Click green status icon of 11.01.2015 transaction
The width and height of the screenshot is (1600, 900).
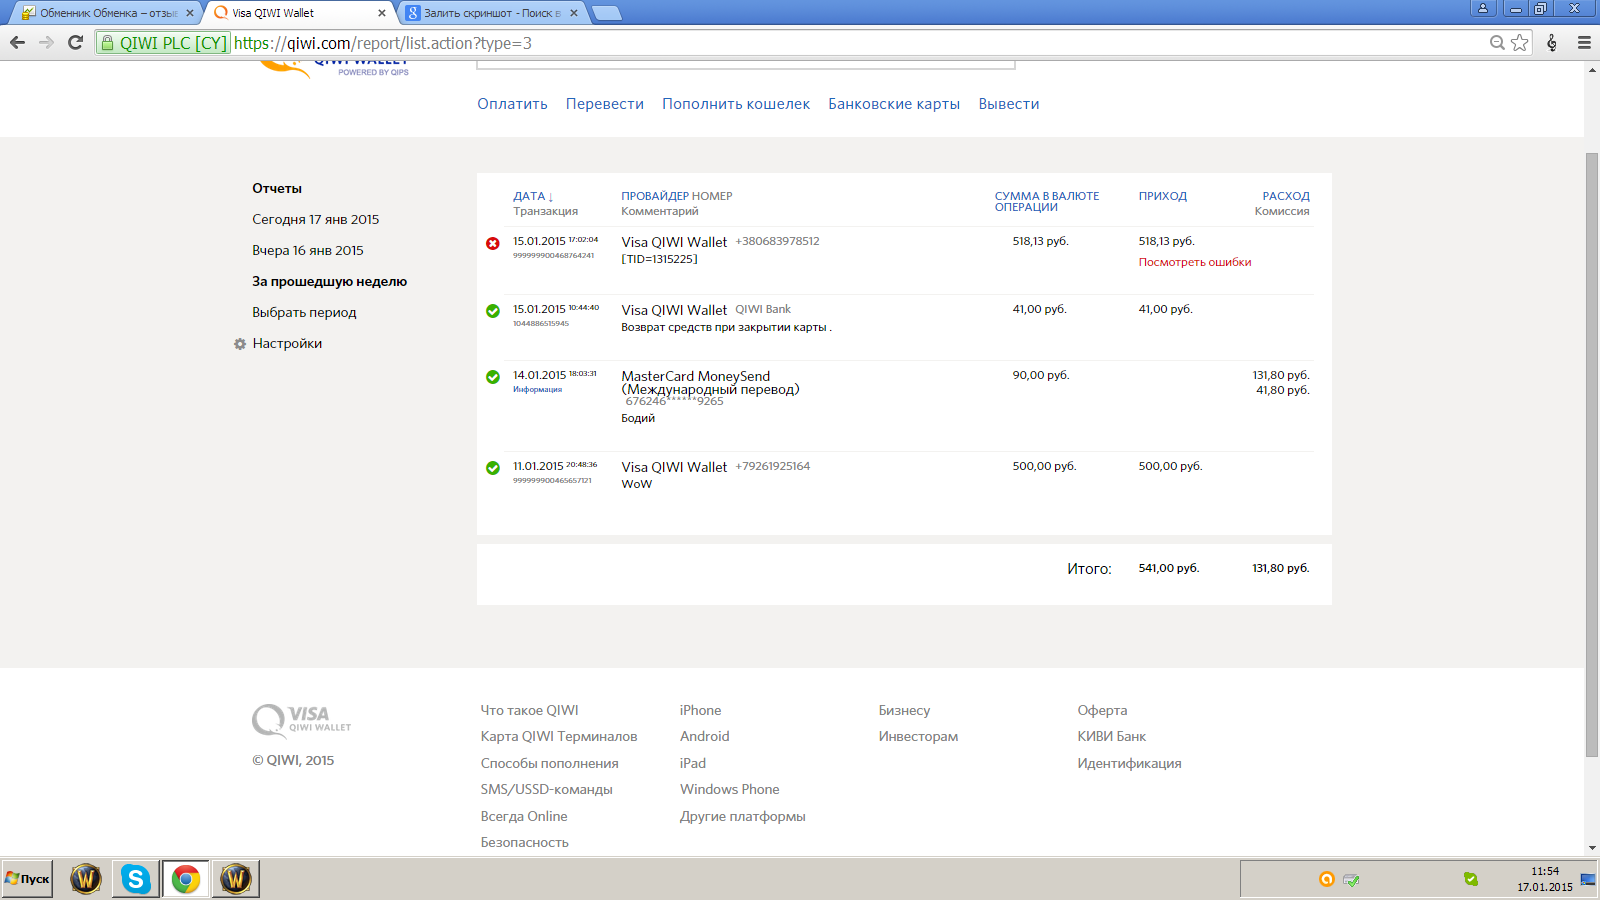(493, 468)
